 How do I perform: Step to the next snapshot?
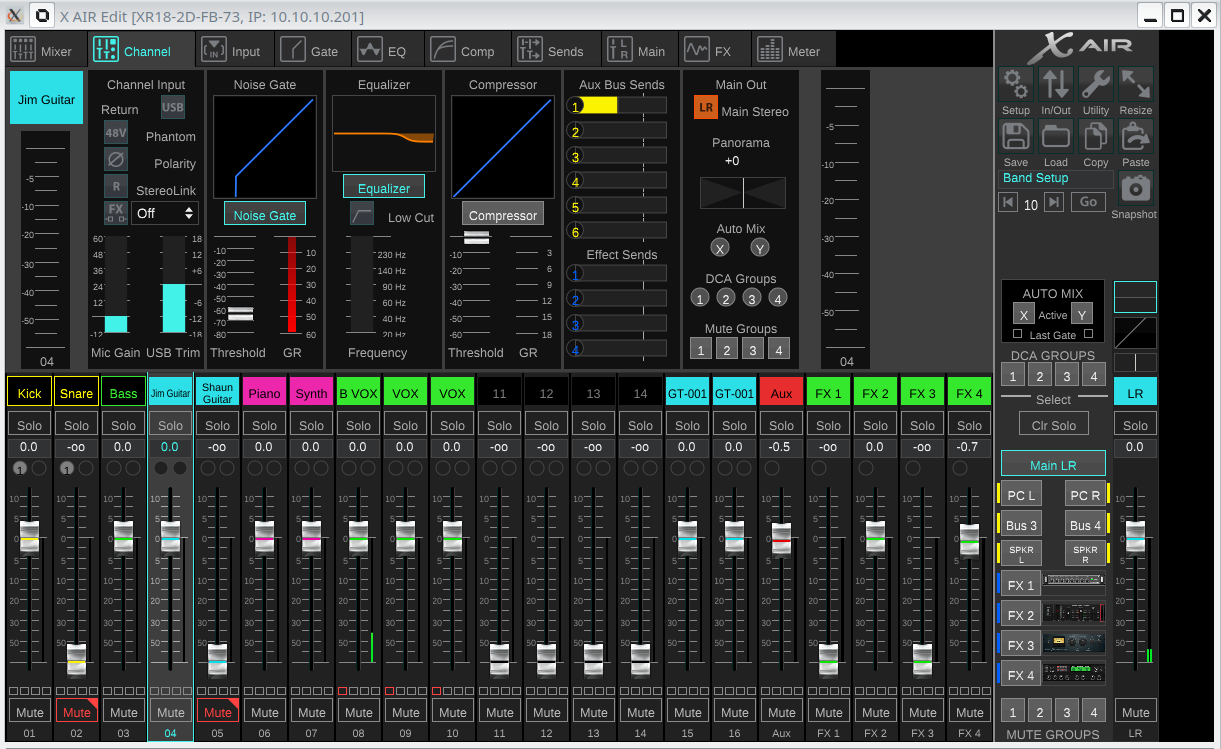click(1053, 202)
